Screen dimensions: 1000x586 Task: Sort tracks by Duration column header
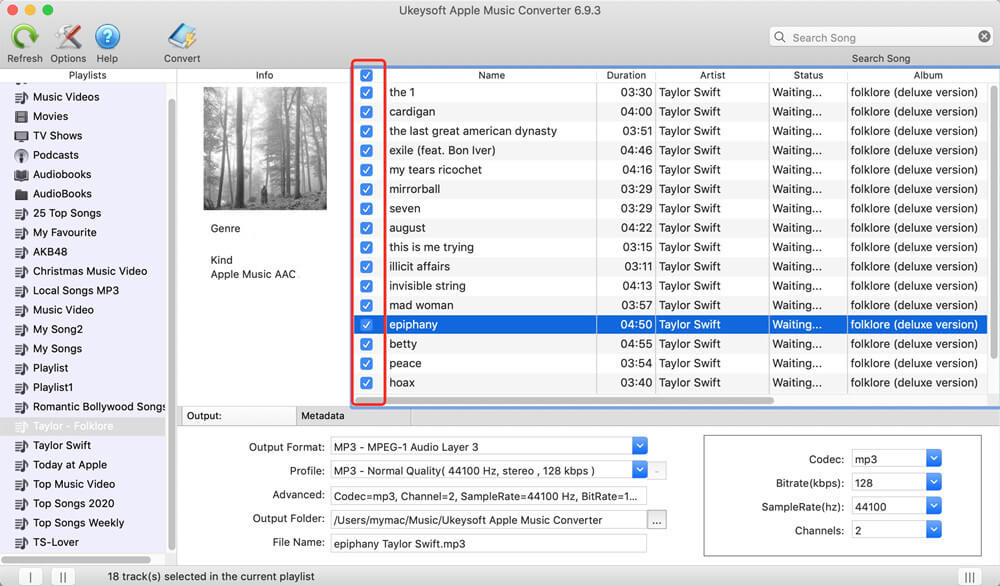pyautogui.click(x=626, y=75)
